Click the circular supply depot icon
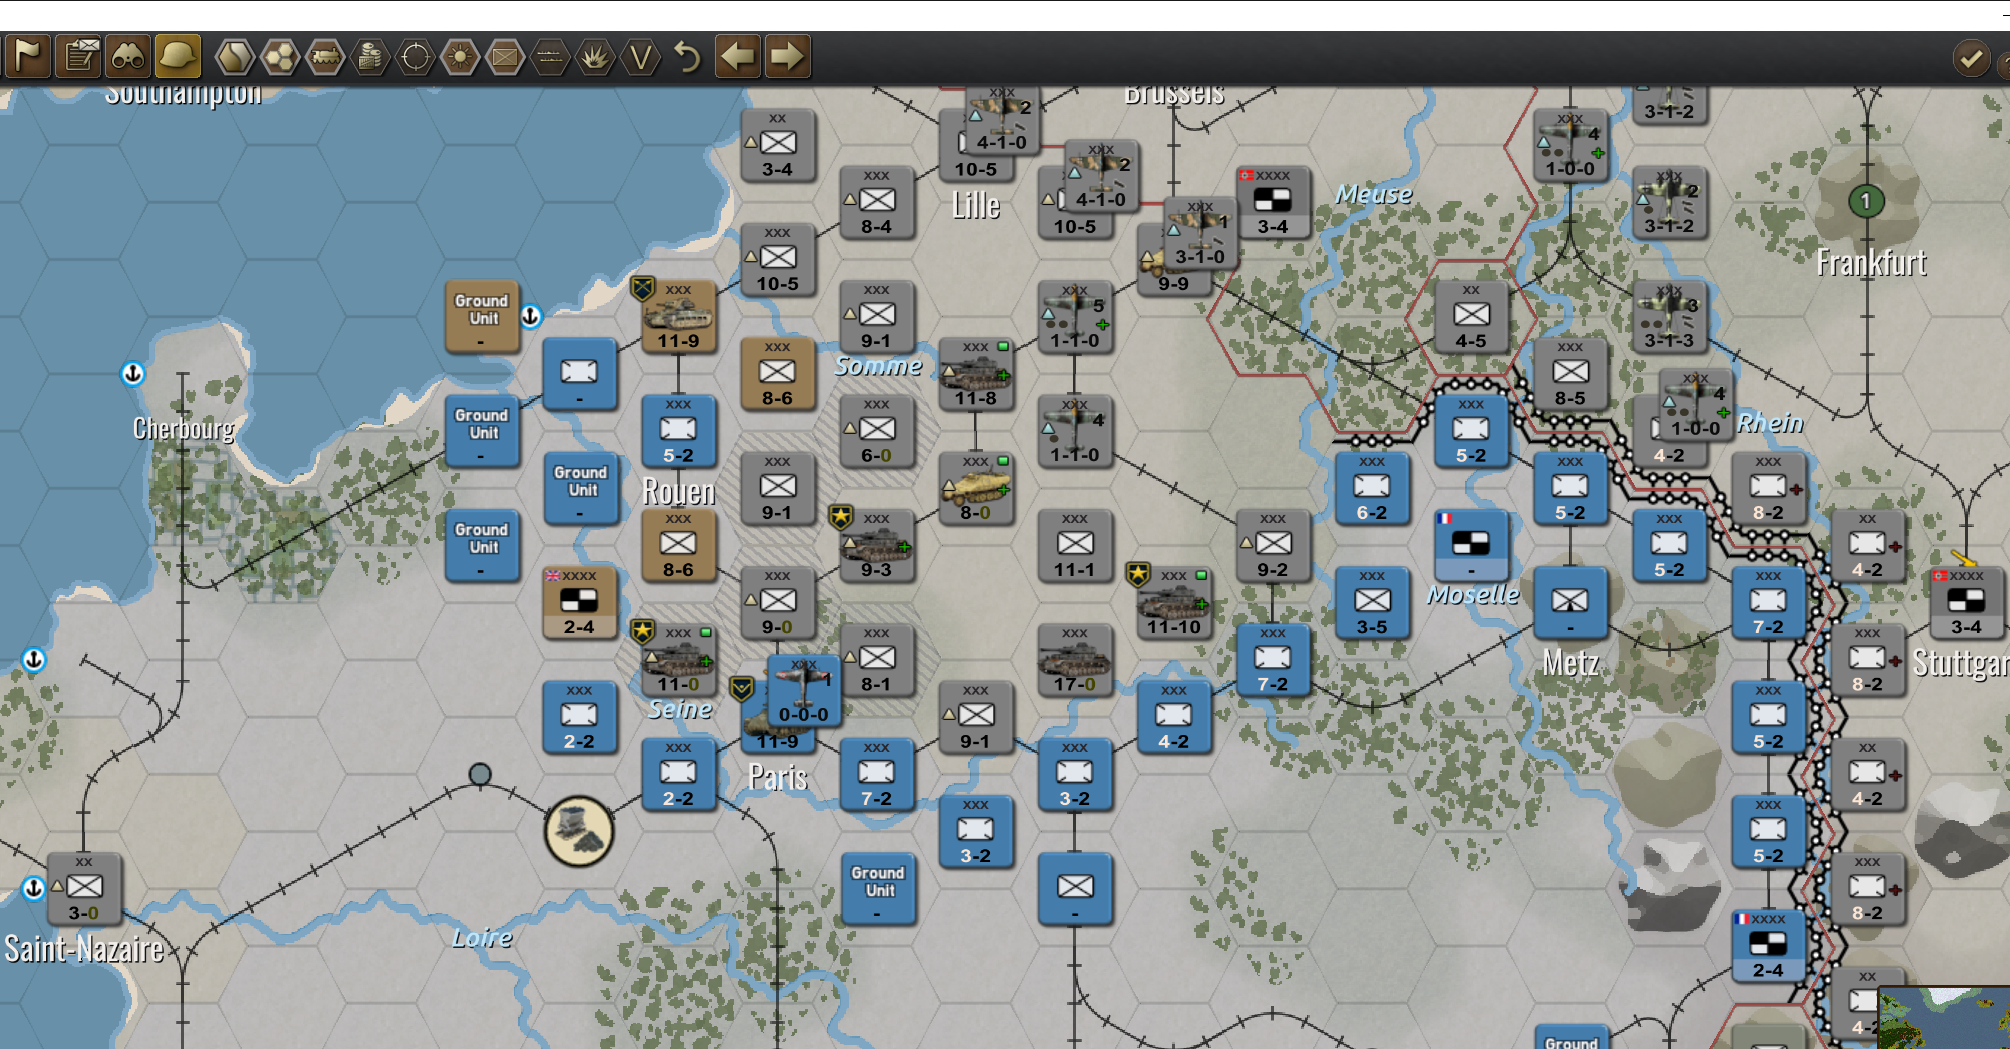This screenshot has height=1049, width=2010. (x=579, y=831)
